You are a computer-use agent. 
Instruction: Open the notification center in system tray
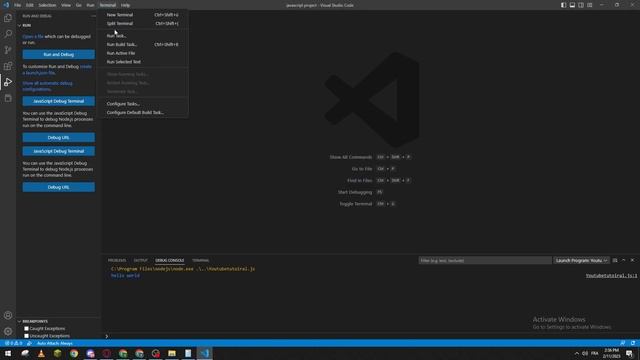point(629,353)
